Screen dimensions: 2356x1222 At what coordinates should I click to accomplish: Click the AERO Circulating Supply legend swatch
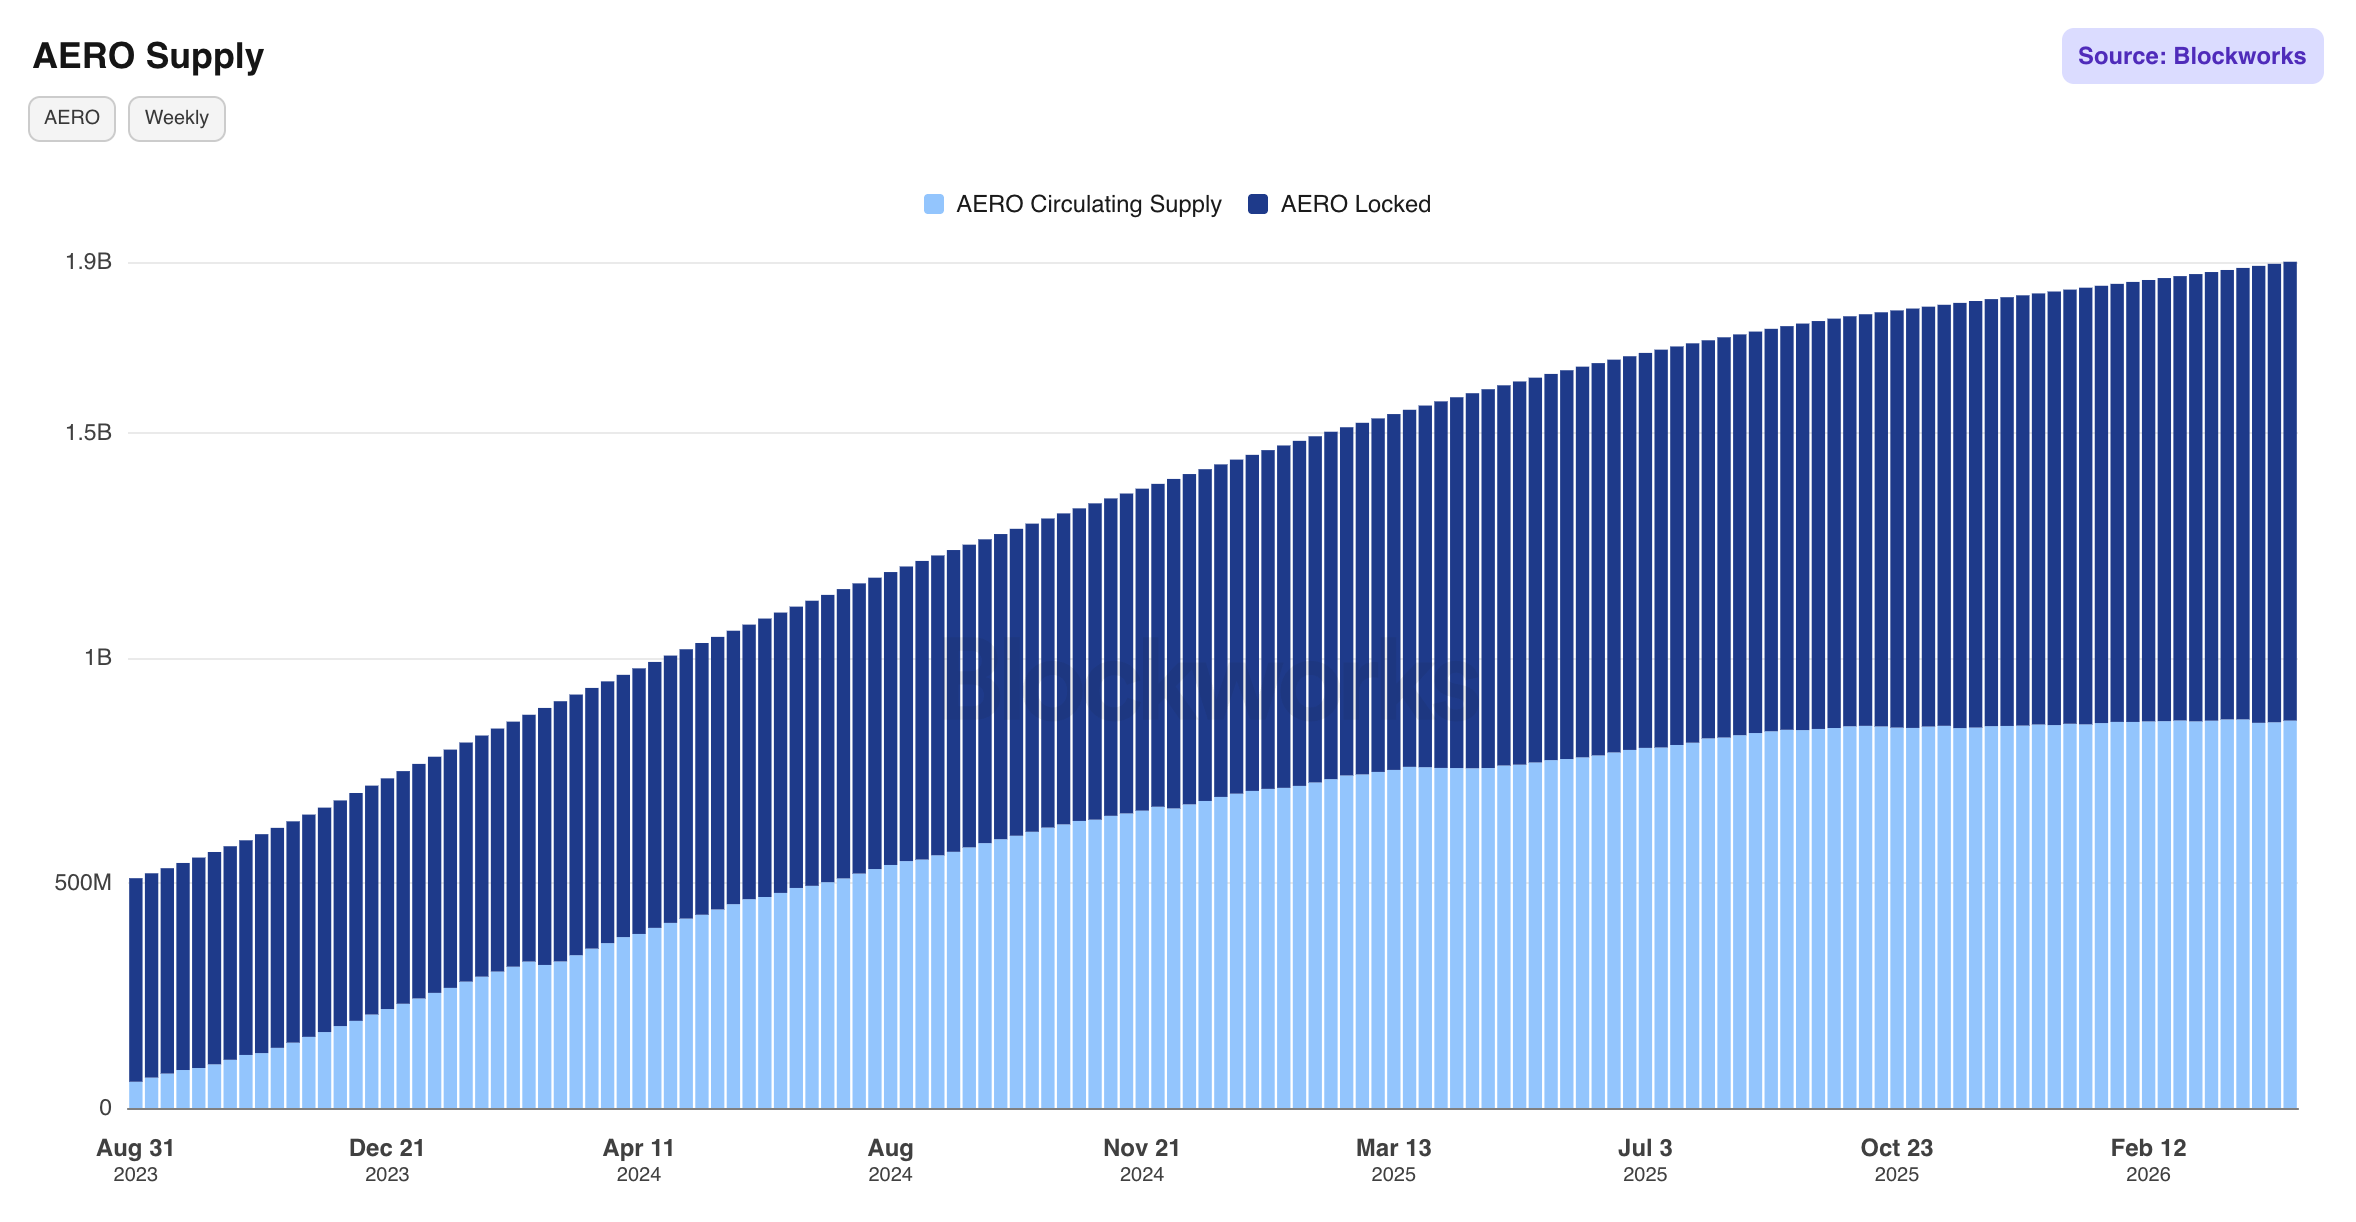point(933,204)
